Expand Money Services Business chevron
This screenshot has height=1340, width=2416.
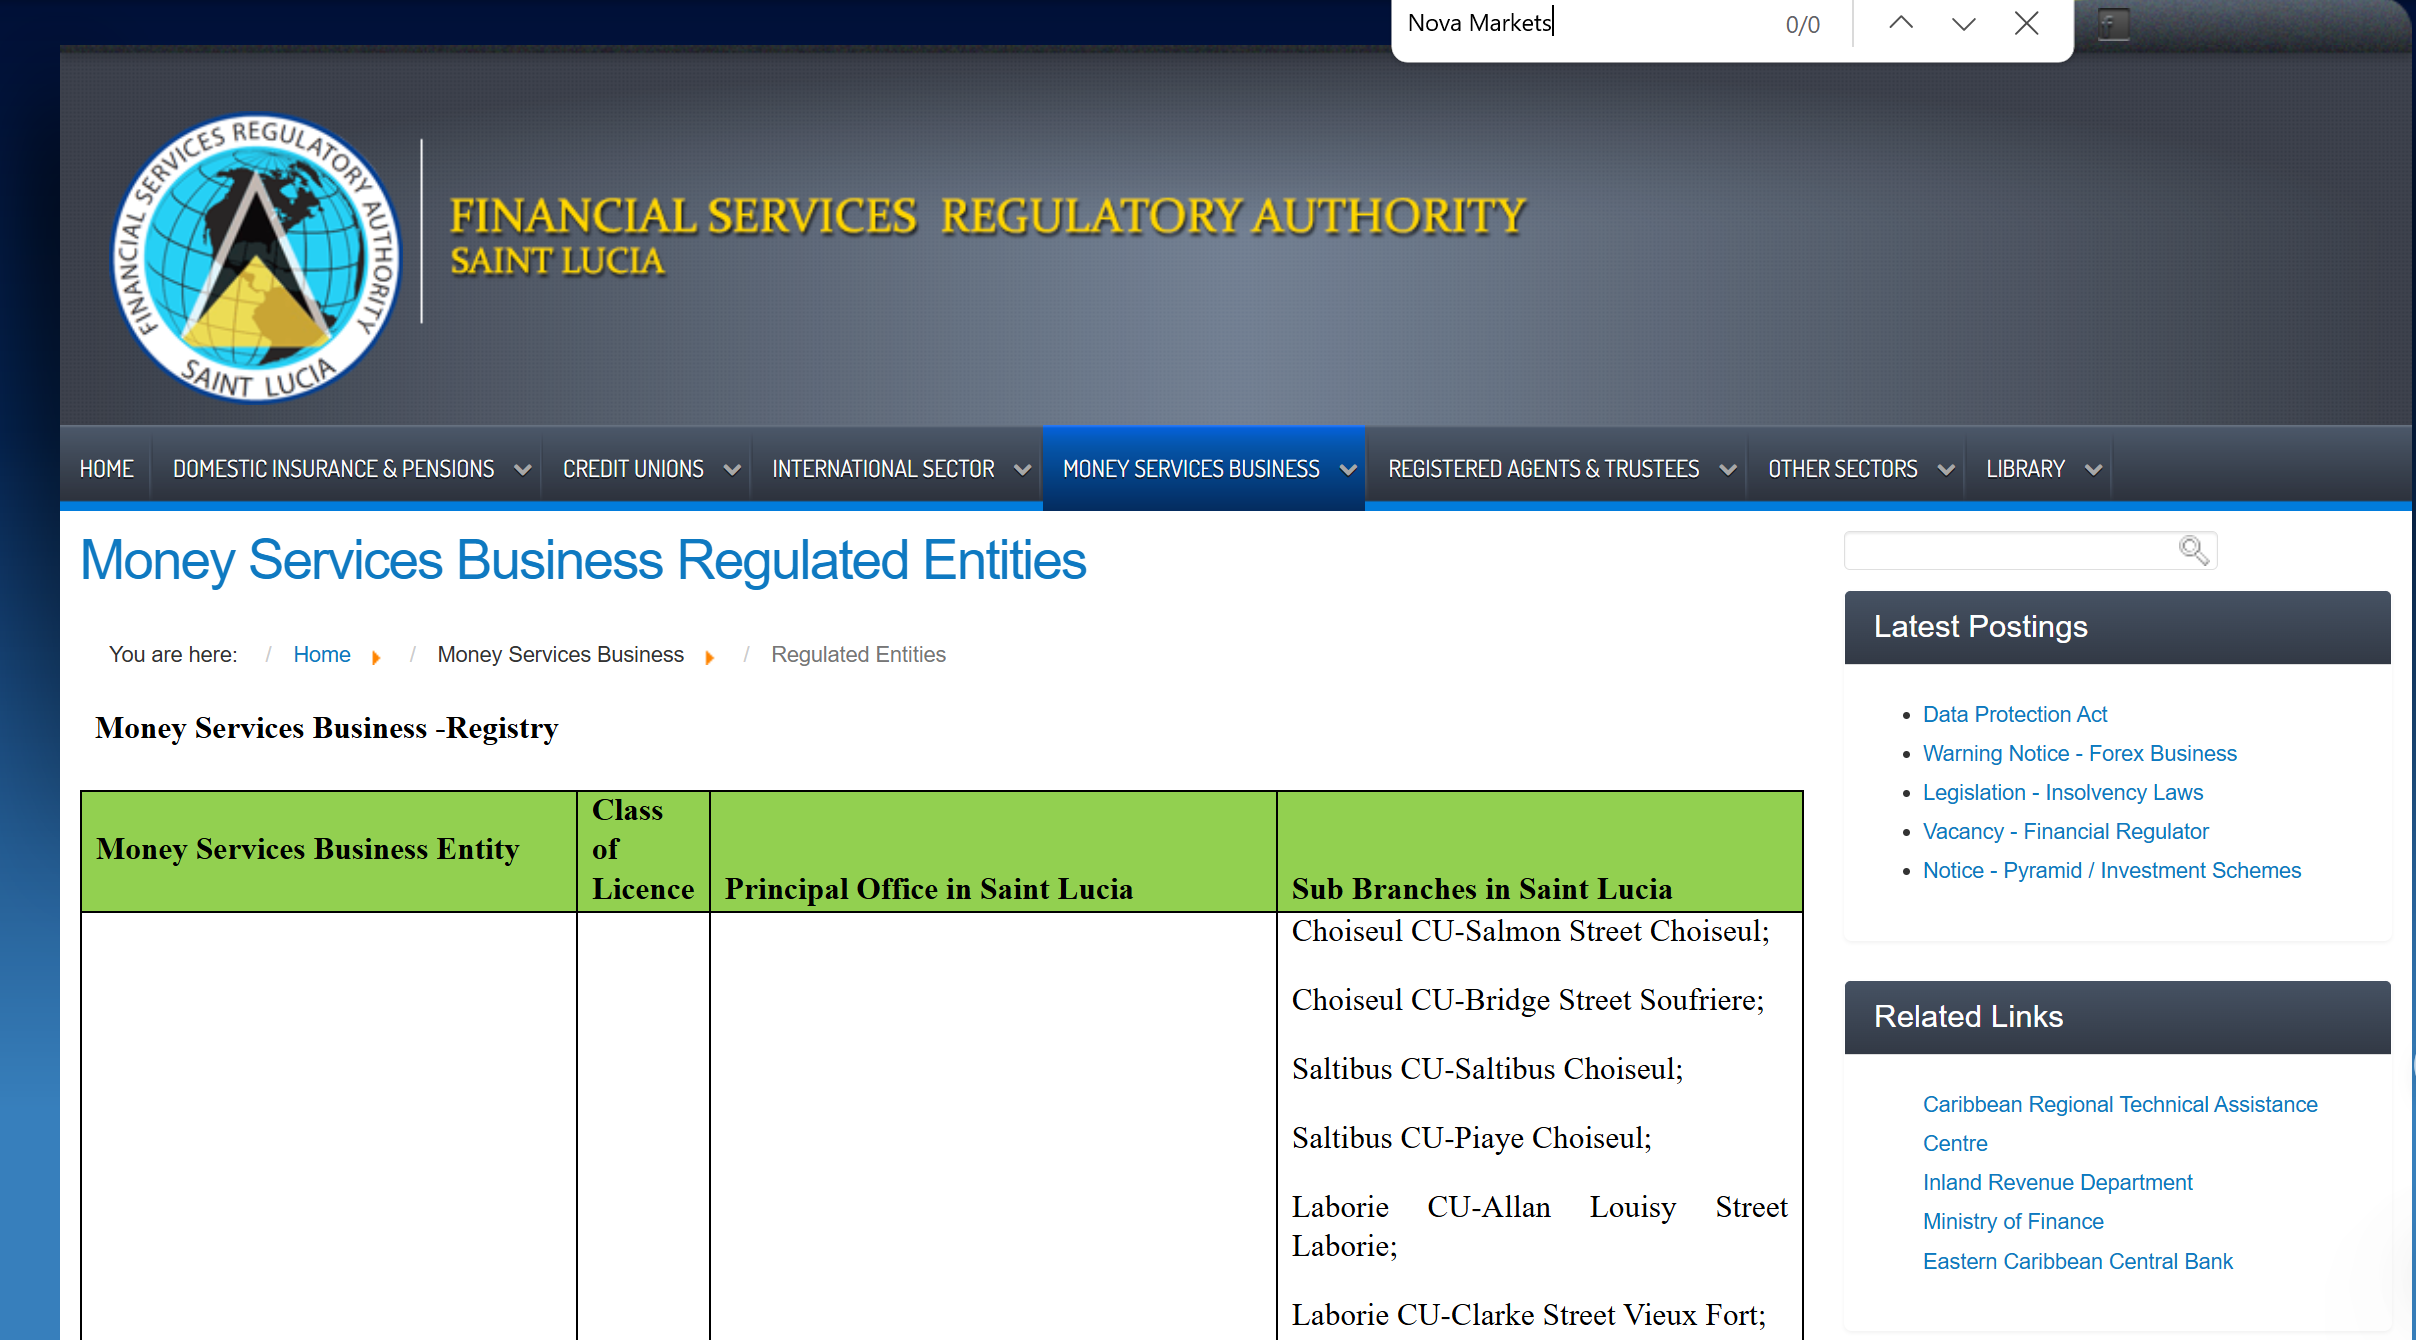point(1348,469)
